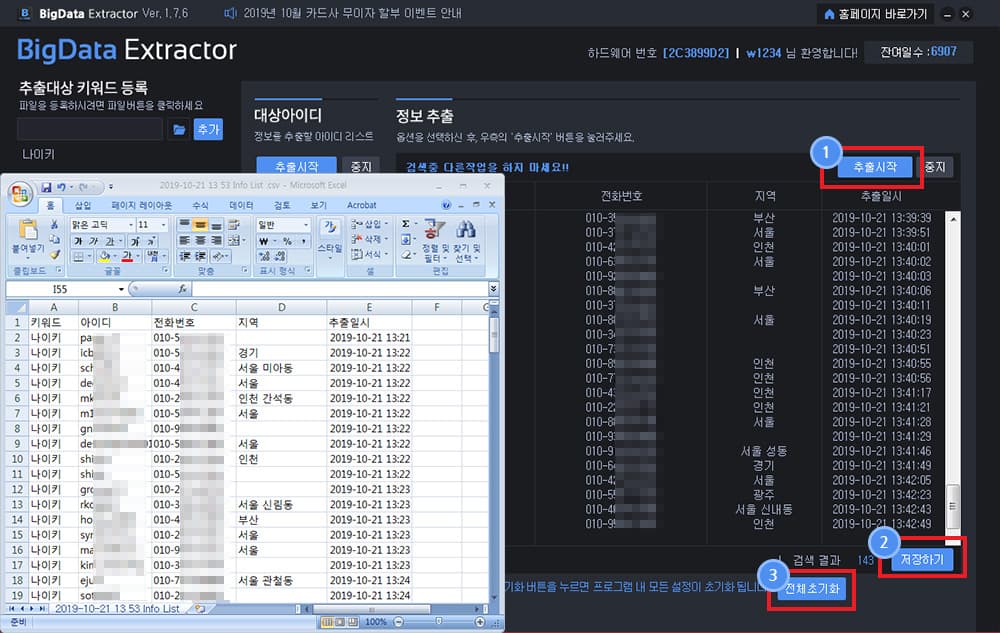Click Excel zoom out minus button
Screen dimensions: 1000x633
(x=399, y=622)
